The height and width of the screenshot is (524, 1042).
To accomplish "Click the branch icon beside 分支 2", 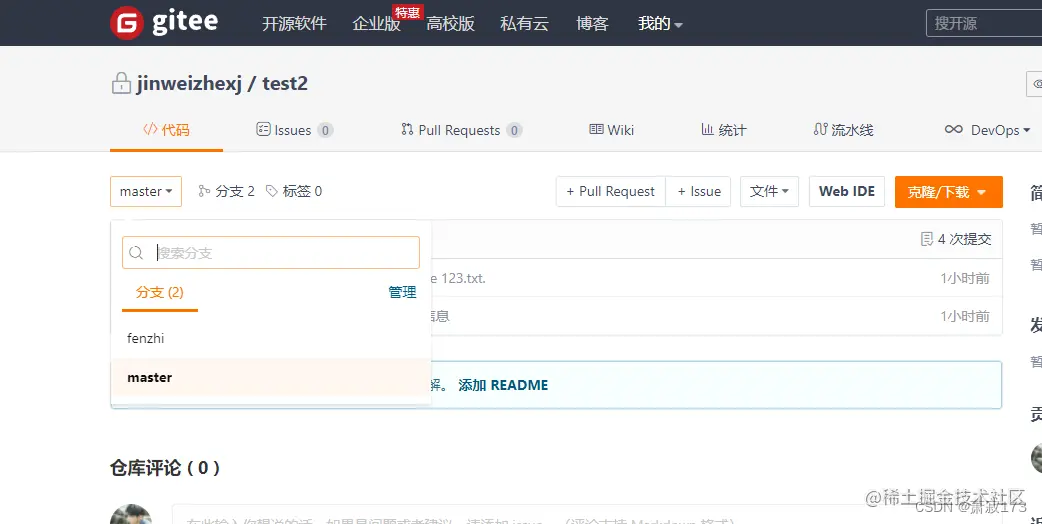I will point(204,191).
